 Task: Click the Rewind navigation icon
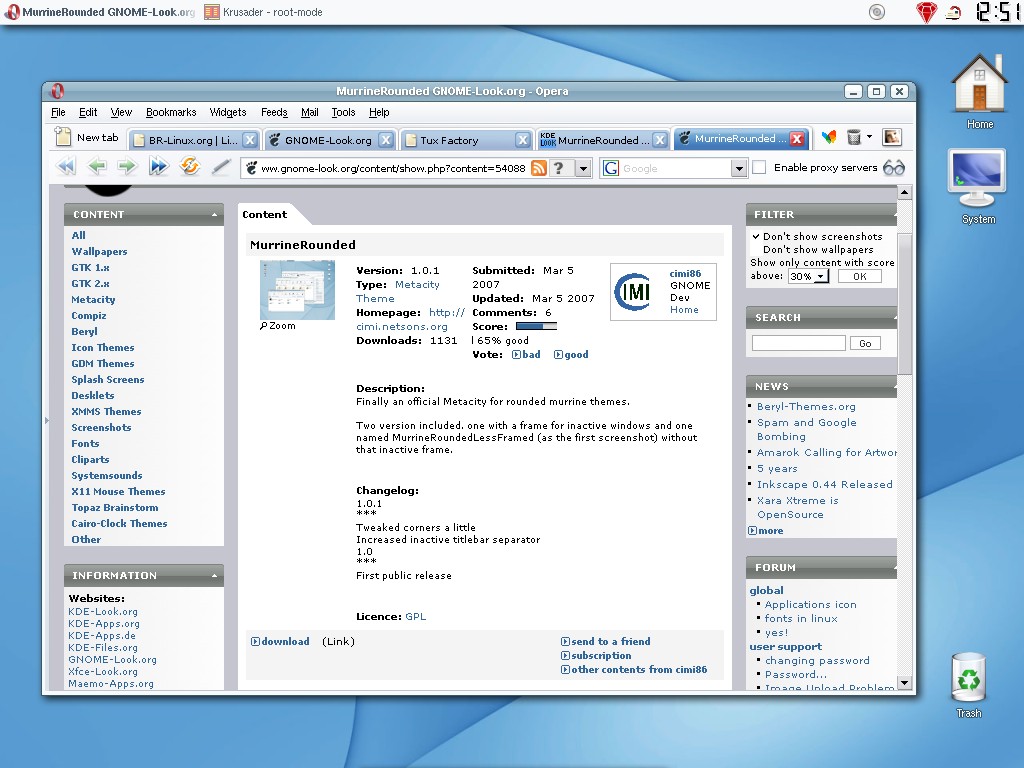point(66,167)
